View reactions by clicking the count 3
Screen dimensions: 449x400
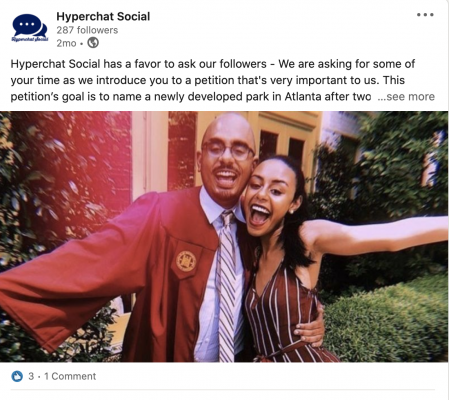(31, 376)
